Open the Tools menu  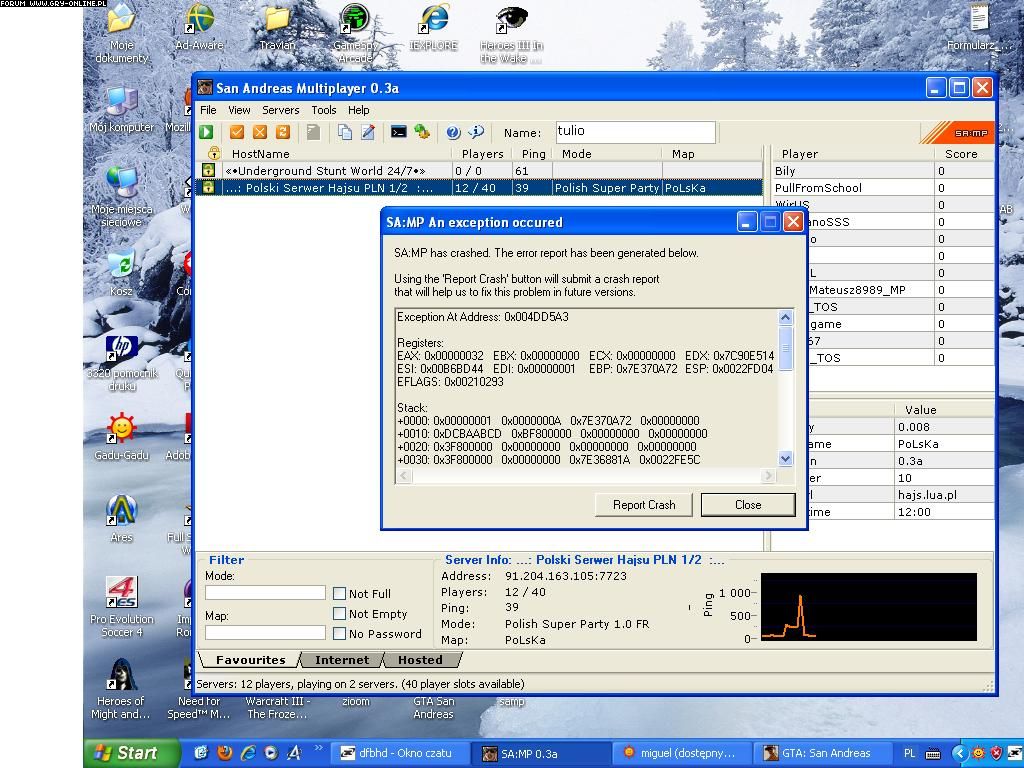[323, 110]
